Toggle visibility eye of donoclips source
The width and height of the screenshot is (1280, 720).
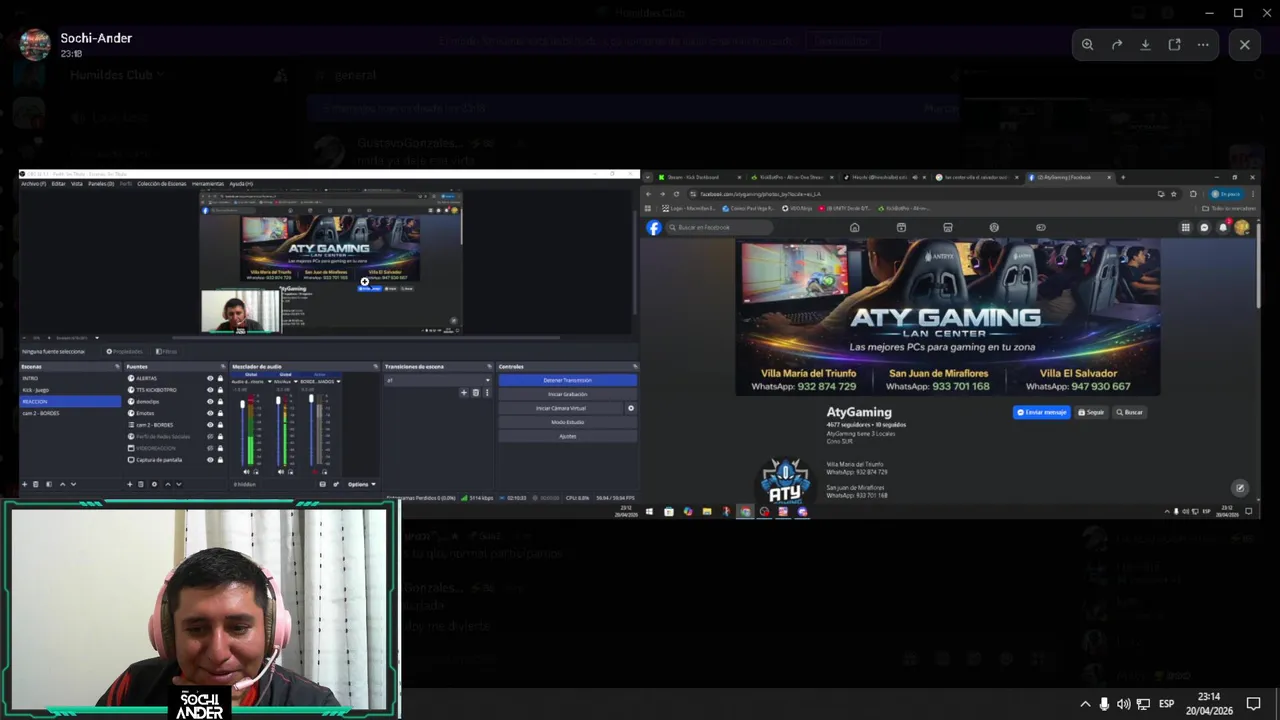pos(210,401)
